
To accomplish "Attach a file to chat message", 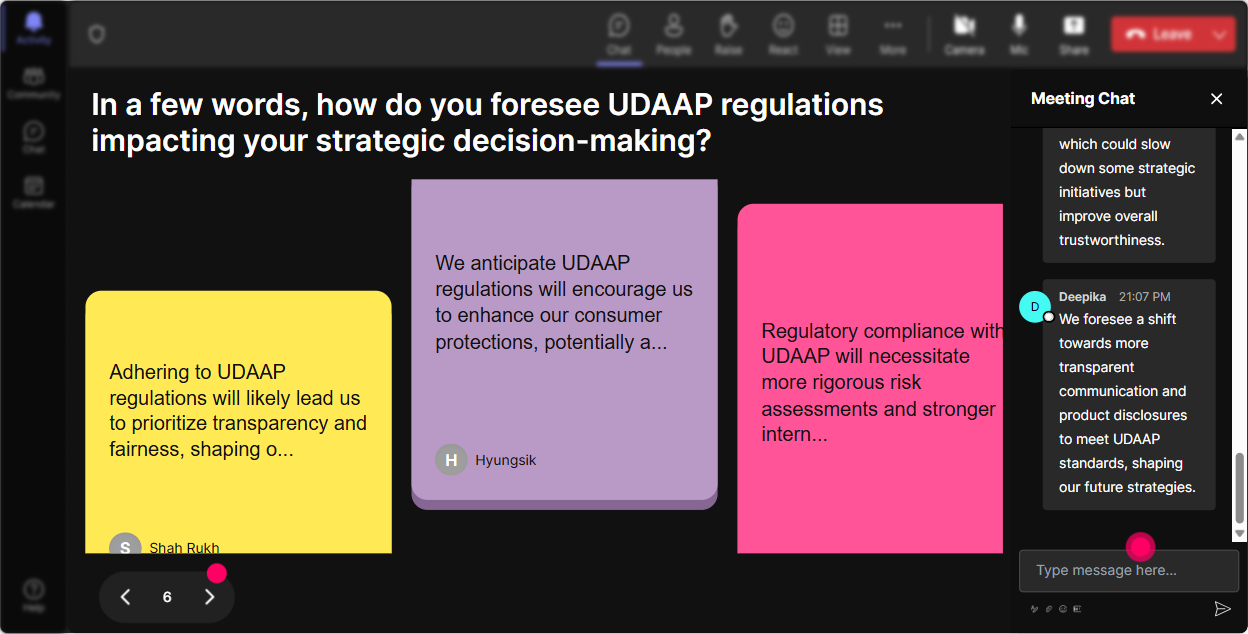I will 1049,609.
